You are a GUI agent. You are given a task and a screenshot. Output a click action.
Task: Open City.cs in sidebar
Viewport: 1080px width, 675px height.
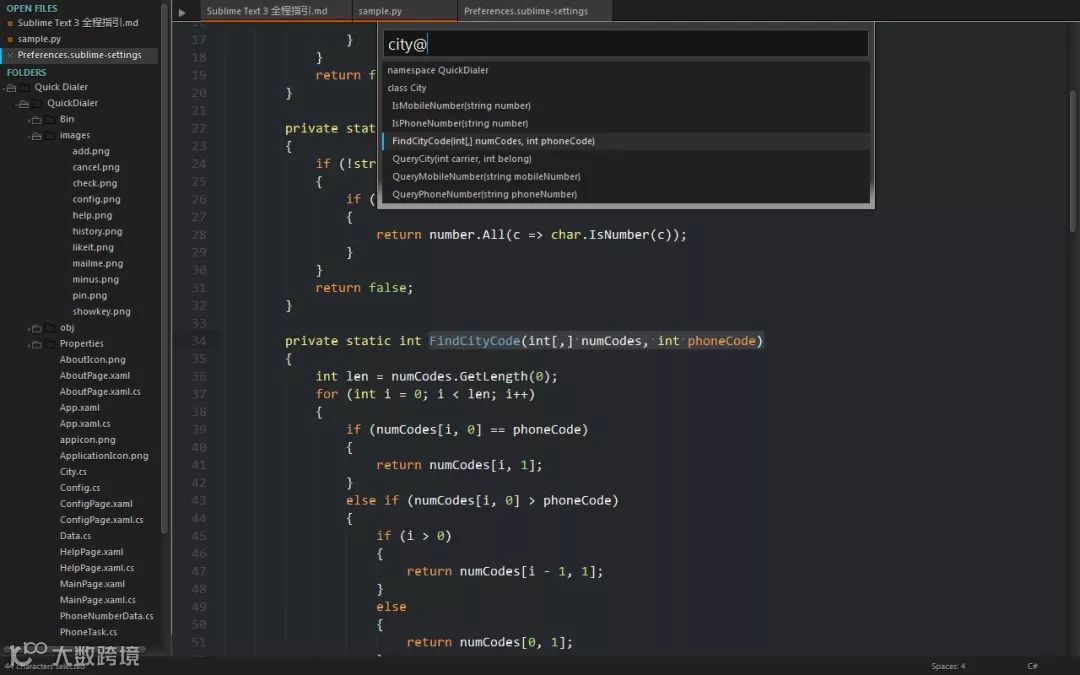pos(73,472)
